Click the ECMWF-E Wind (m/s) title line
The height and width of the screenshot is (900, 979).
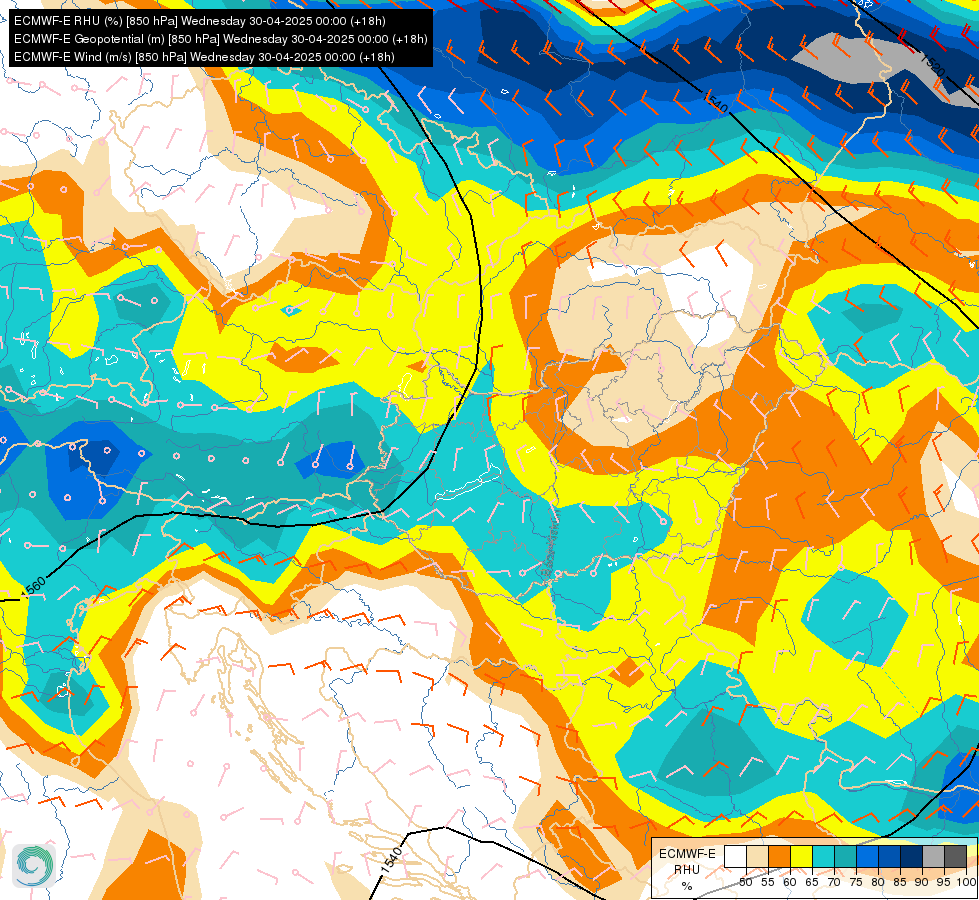204,57
